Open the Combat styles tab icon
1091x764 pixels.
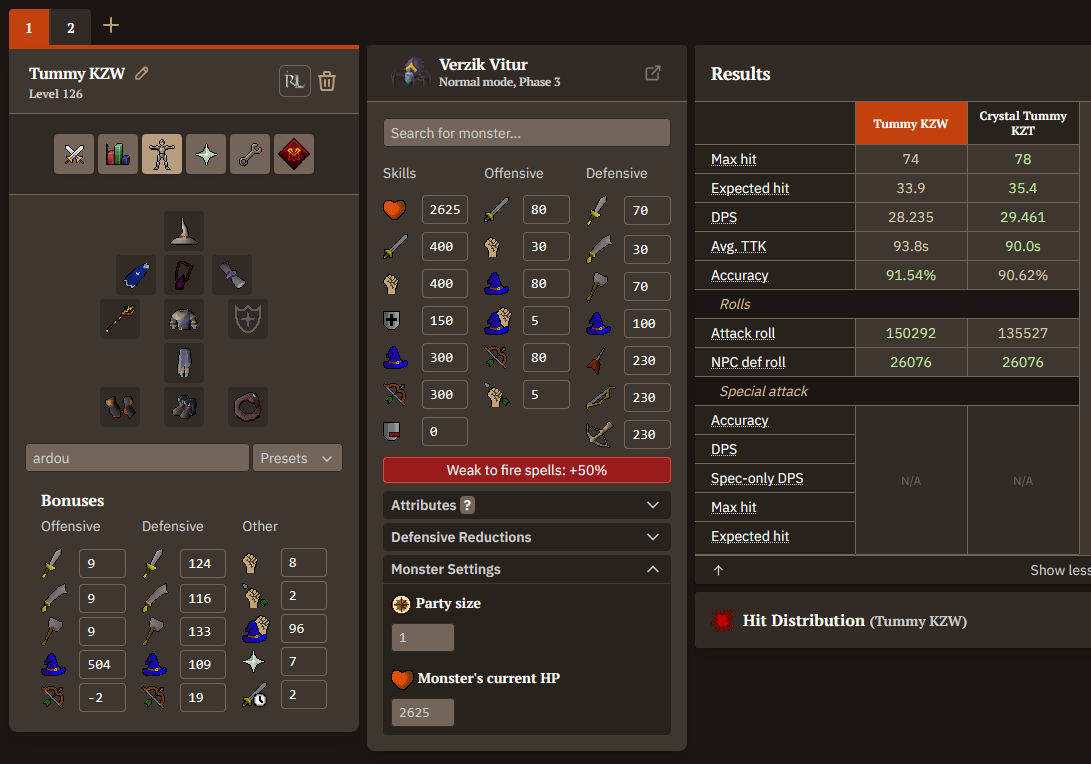coord(74,154)
